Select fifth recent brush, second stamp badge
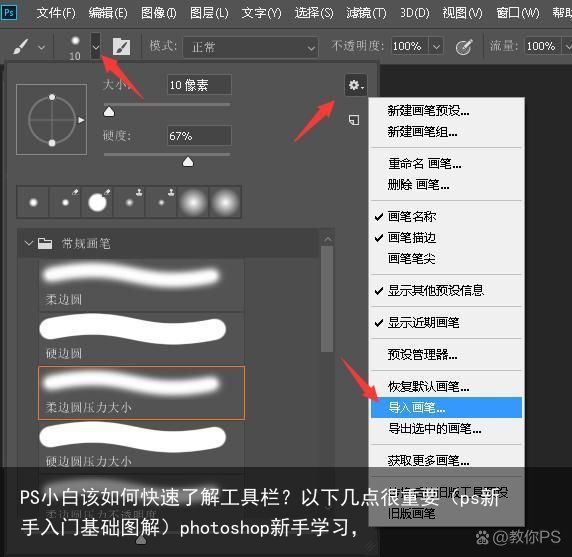The image size is (572, 557). (x=161, y=202)
